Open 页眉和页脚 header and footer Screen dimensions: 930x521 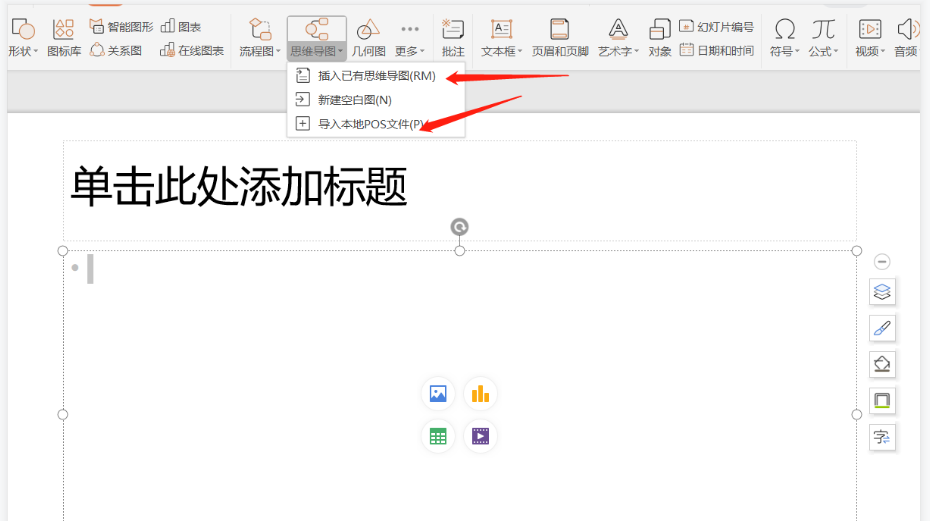point(559,37)
